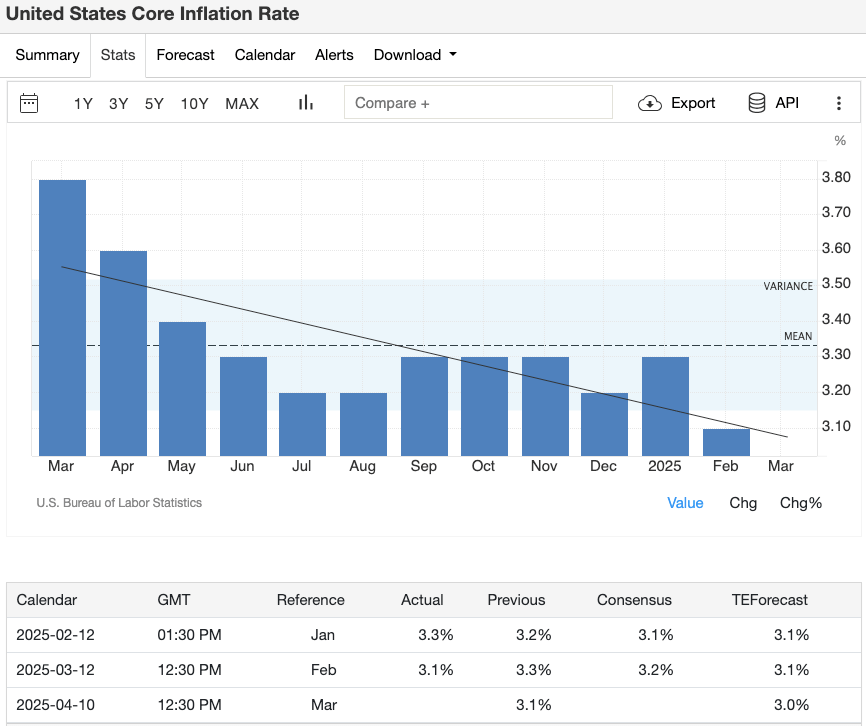
Task: Open the Calendar tab
Action: coord(264,55)
